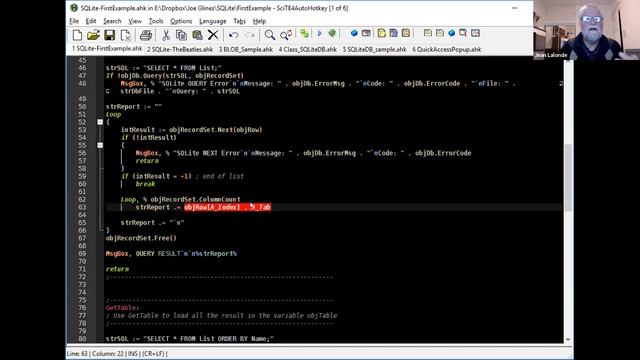Open the Search menu

pyautogui.click(x=112, y=21)
